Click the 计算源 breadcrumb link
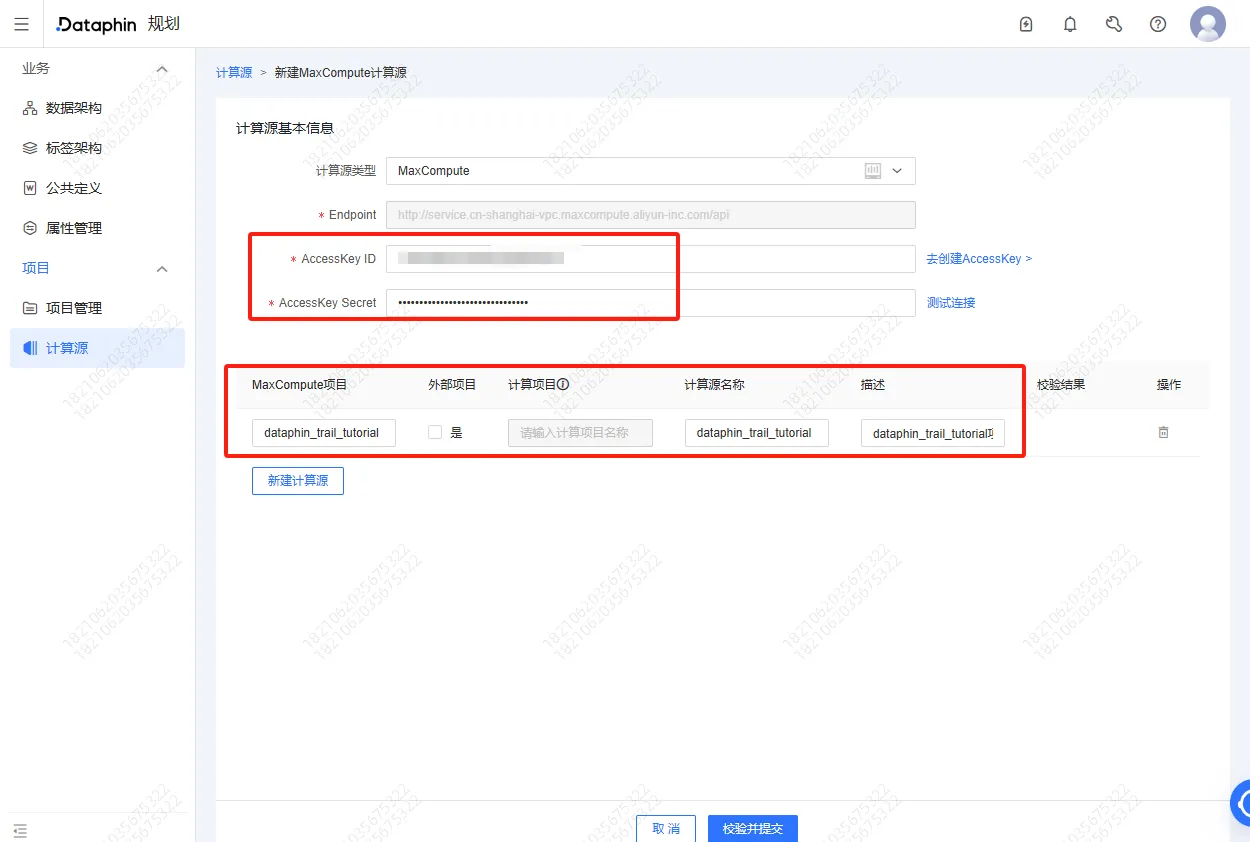This screenshot has width=1250, height=842. click(234, 73)
